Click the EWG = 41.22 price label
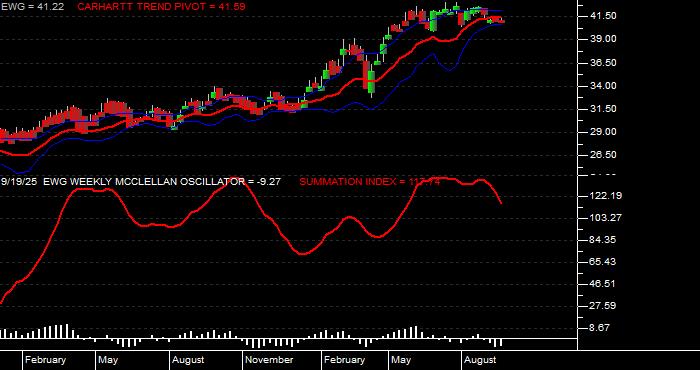The width and height of the screenshot is (700, 370). pyautogui.click(x=32, y=7)
